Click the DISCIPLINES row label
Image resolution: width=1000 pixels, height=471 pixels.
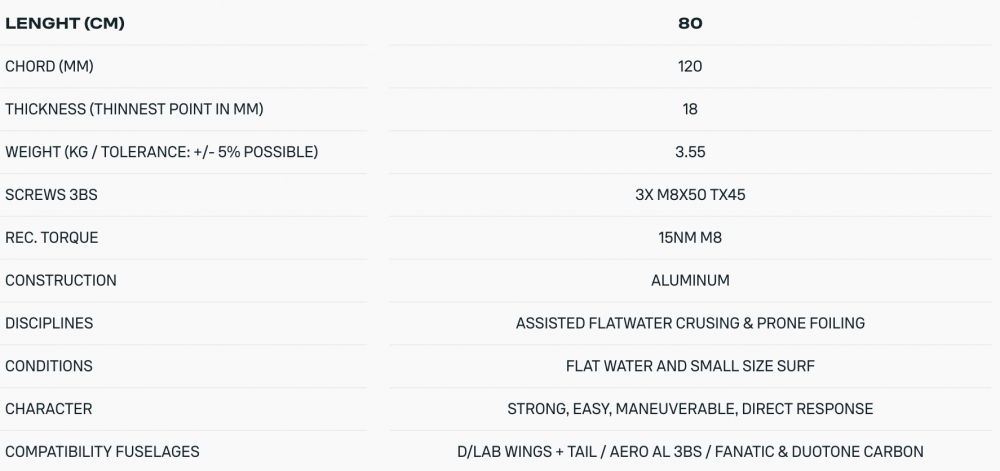(49, 323)
